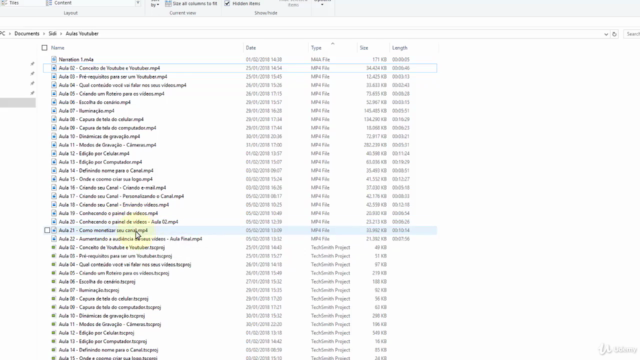Click the Content layout icon

coord(49,3)
